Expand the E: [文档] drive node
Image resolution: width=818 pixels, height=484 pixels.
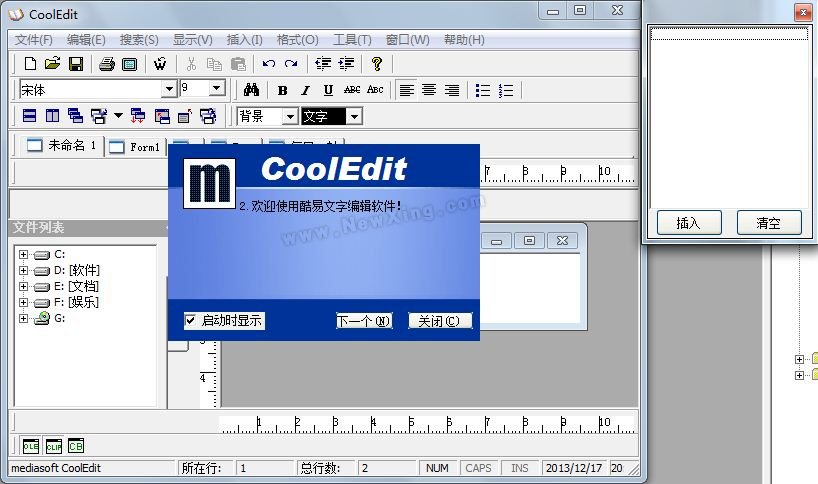23,286
